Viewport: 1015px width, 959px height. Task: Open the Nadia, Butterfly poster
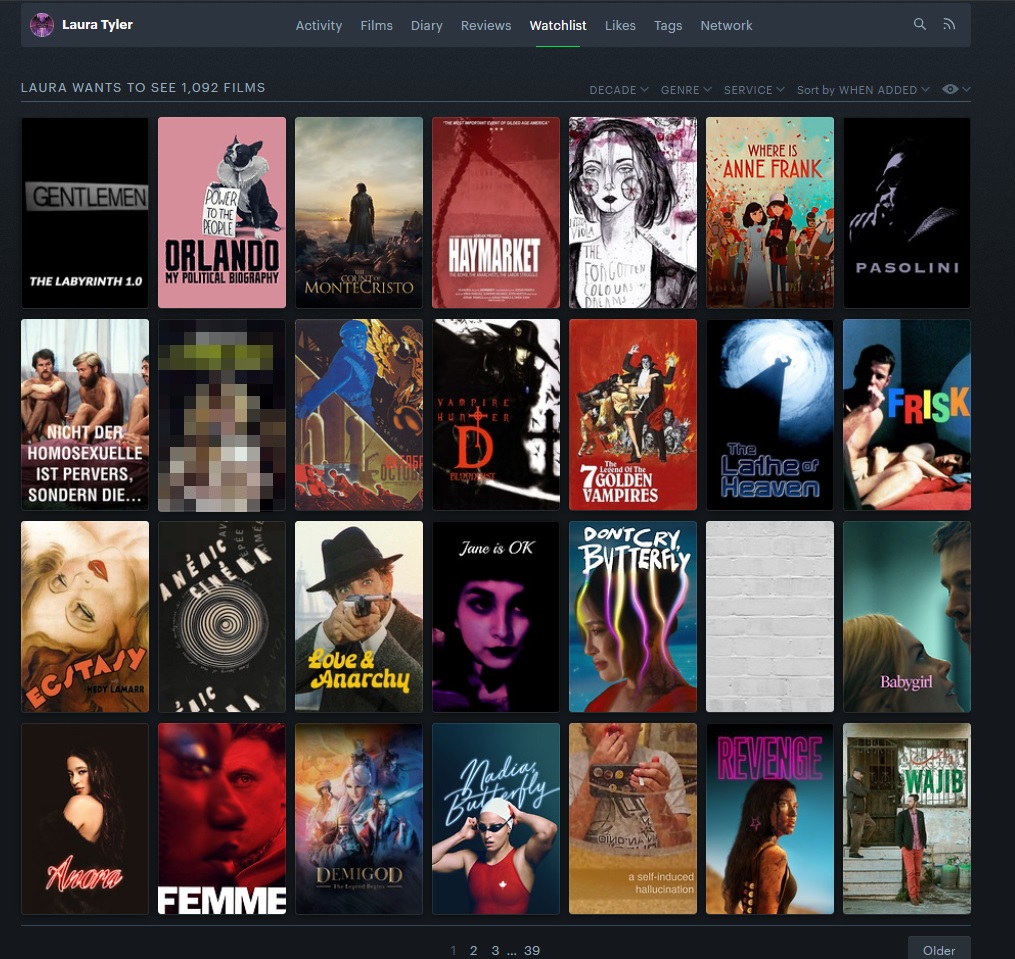[x=496, y=818]
